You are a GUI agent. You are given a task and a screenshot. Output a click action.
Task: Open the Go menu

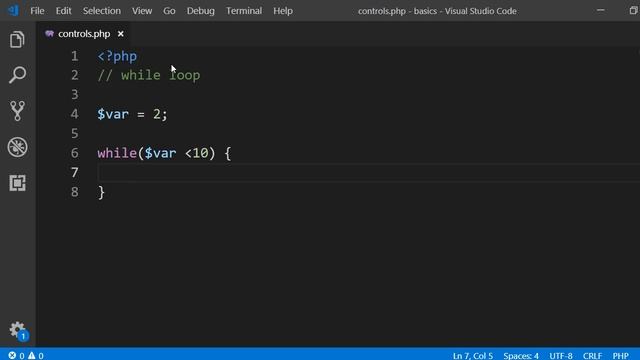point(169,11)
